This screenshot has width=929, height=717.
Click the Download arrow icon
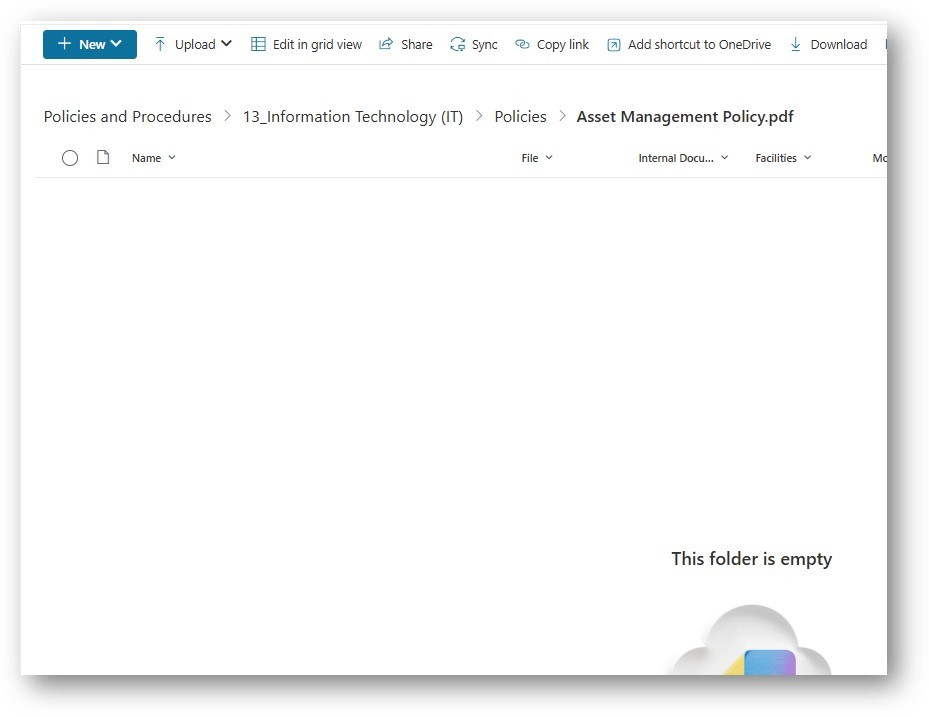pyautogui.click(x=796, y=44)
